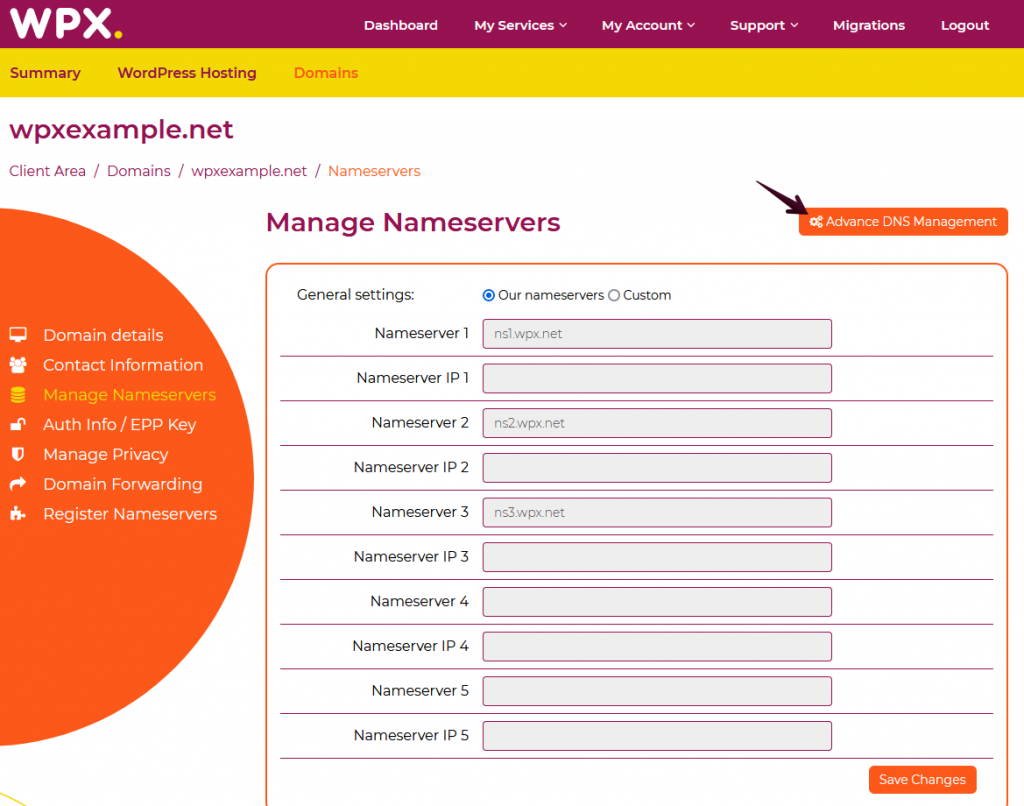Image resolution: width=1024 pixels, height=806 pixels.
Task: Expand the My Services dropdown menu
Action: click(520, 25)
